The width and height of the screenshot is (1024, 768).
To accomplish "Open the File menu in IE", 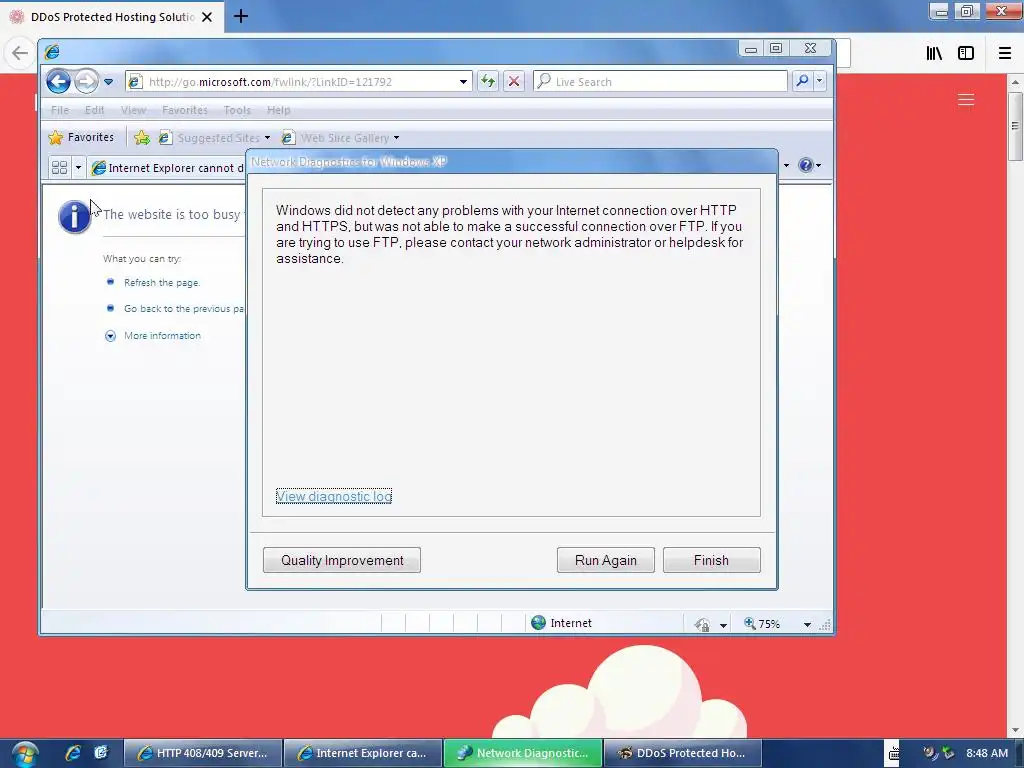I will tap(59, 110).
